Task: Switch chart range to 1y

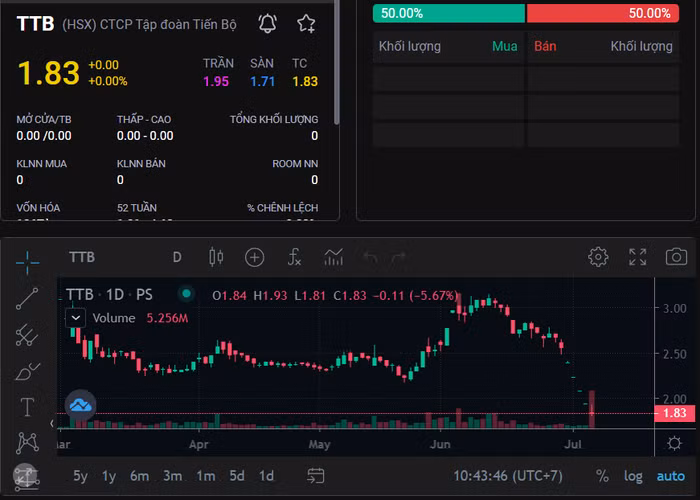Action: point(109,476)
